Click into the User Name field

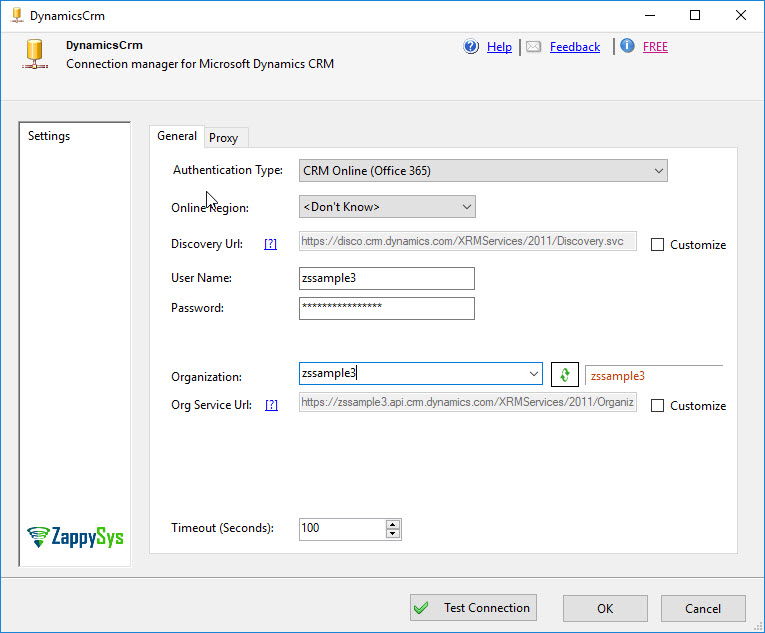(x=387, y=278)
